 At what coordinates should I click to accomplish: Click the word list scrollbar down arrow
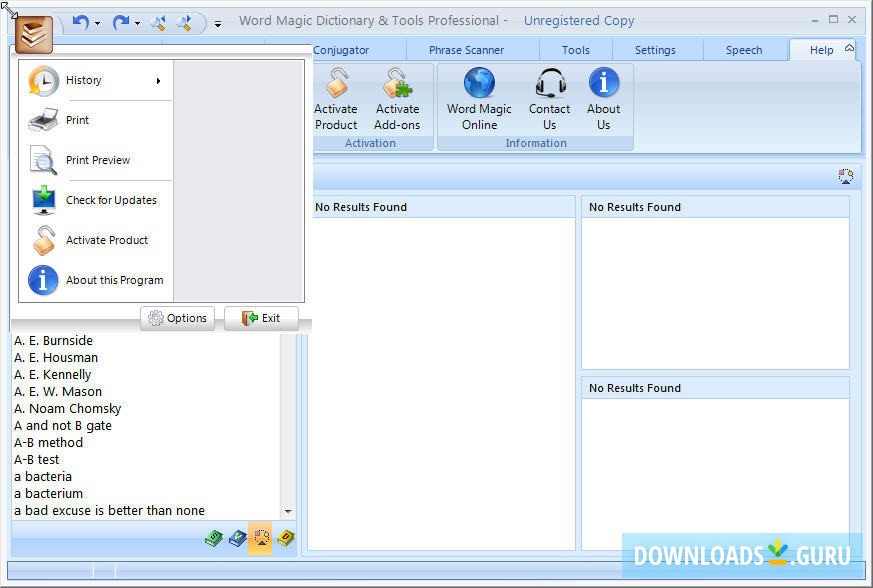(288, 511)
